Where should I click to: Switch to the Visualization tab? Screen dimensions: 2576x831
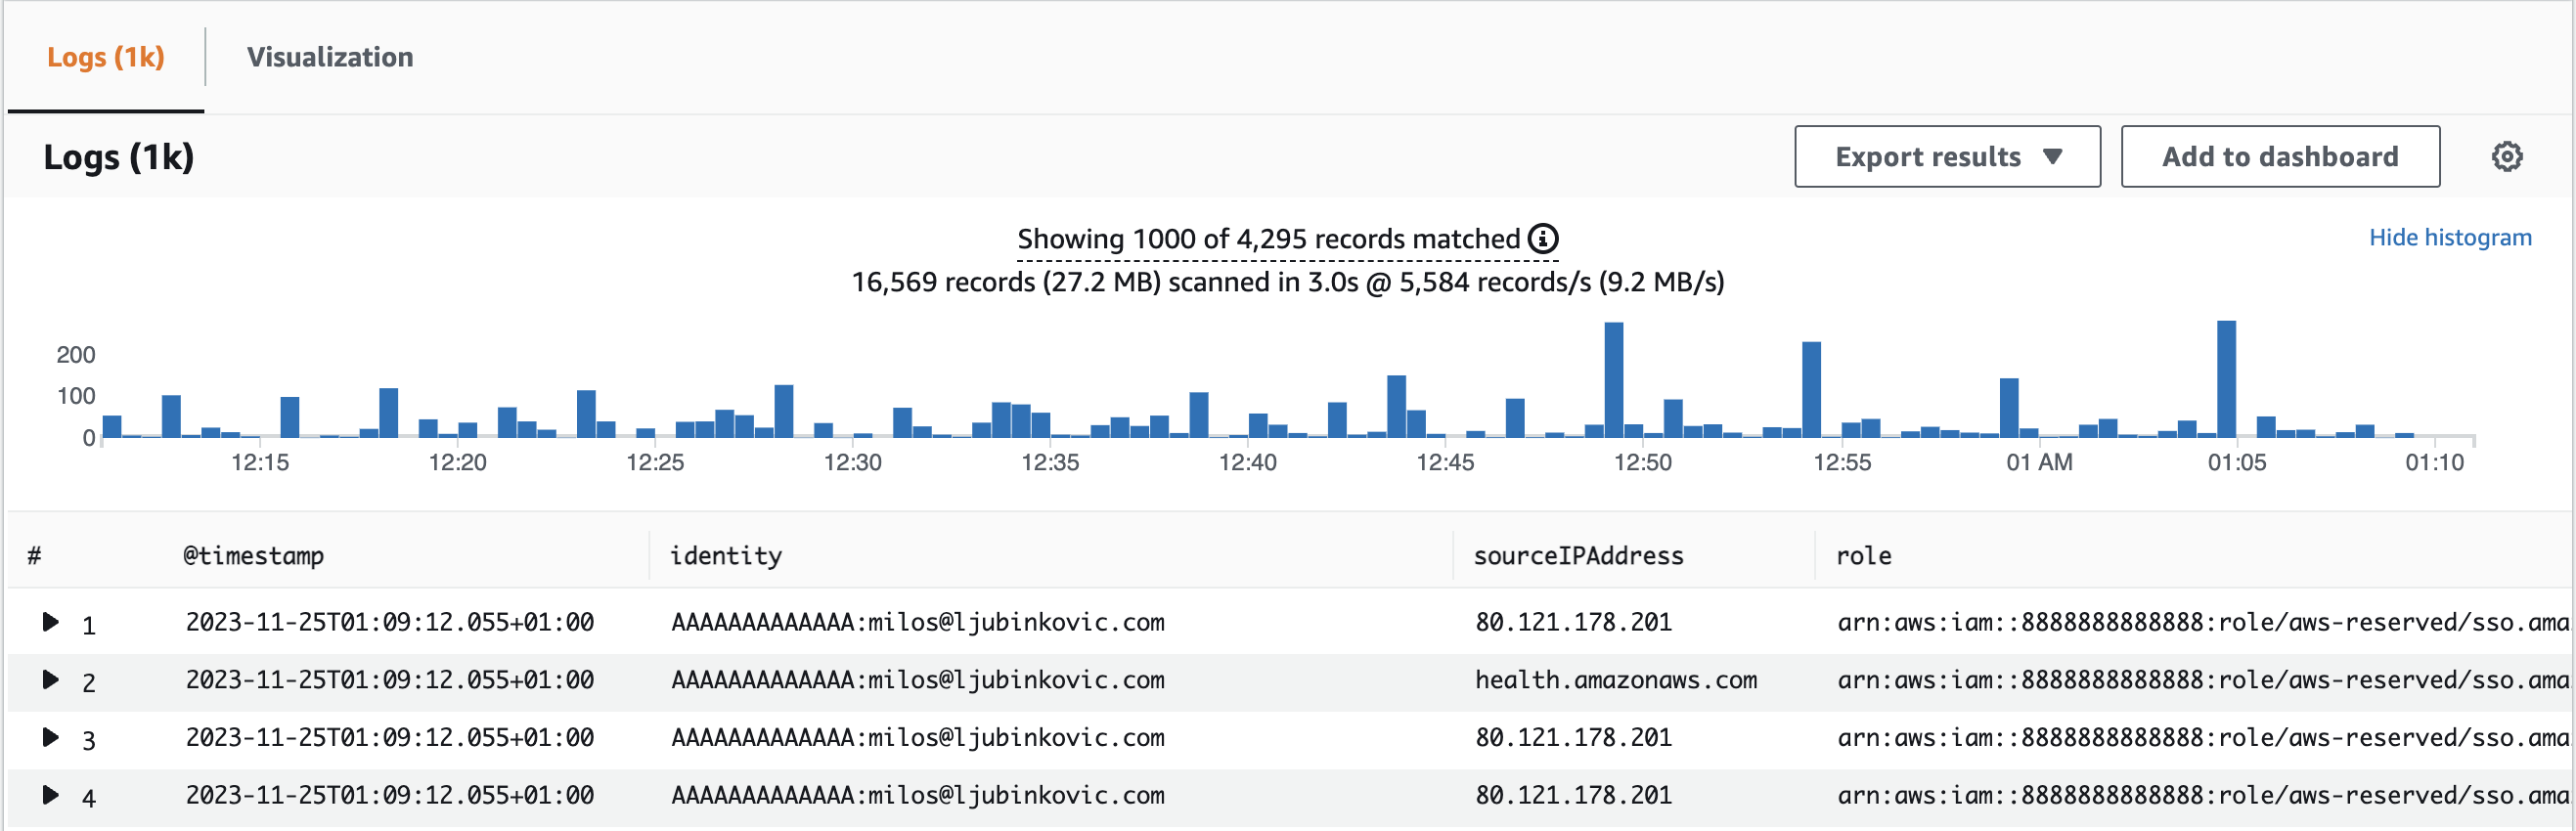pyautogui.click(x=330, y=57)
